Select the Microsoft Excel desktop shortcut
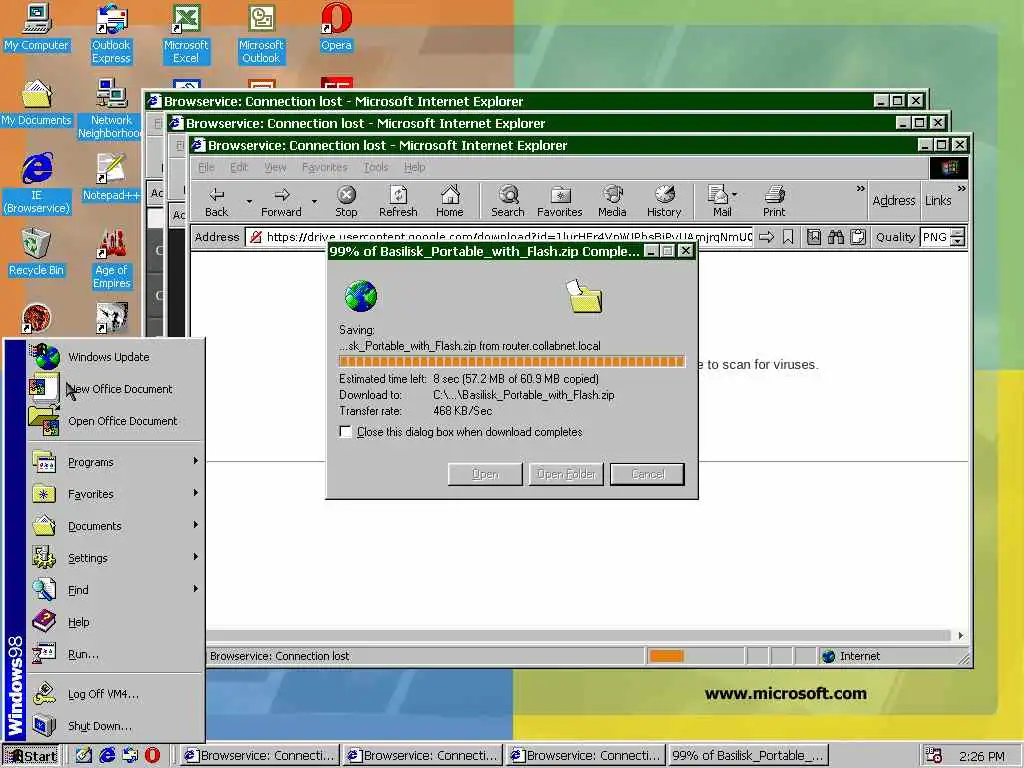Image resolution: width=1024 pixels, height=768 pixels. [x=186, y=34]
